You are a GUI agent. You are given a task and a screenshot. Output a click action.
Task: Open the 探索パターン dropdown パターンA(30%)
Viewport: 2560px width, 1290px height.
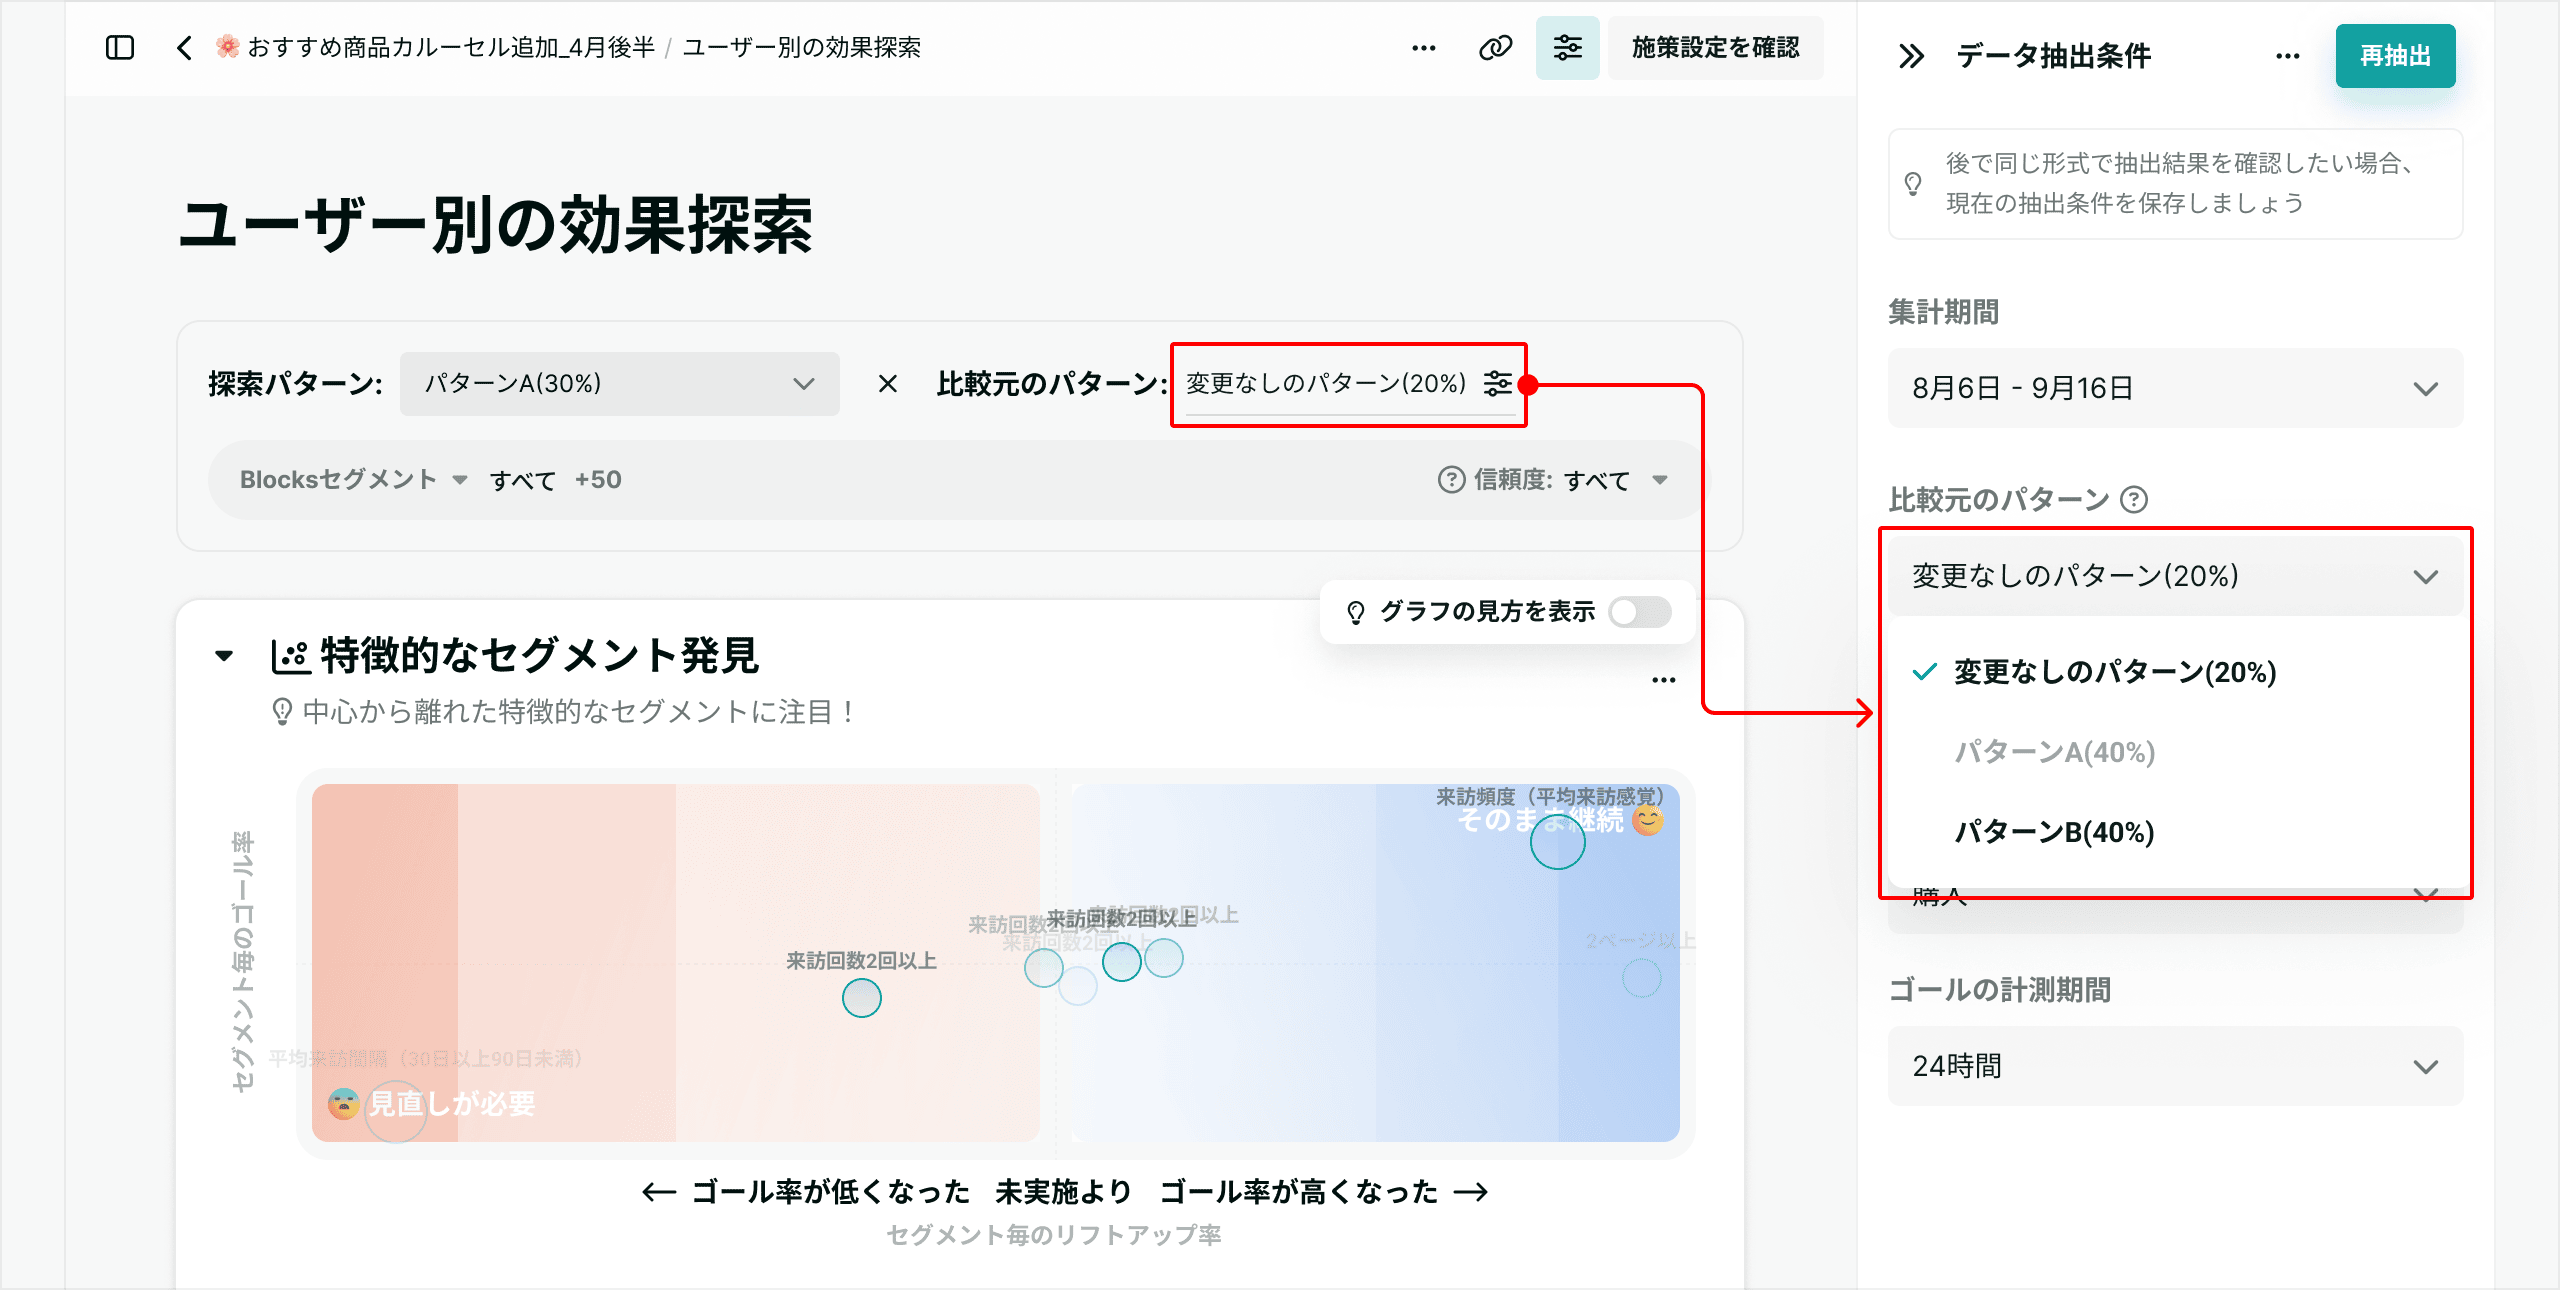click(x=620, y=384)
